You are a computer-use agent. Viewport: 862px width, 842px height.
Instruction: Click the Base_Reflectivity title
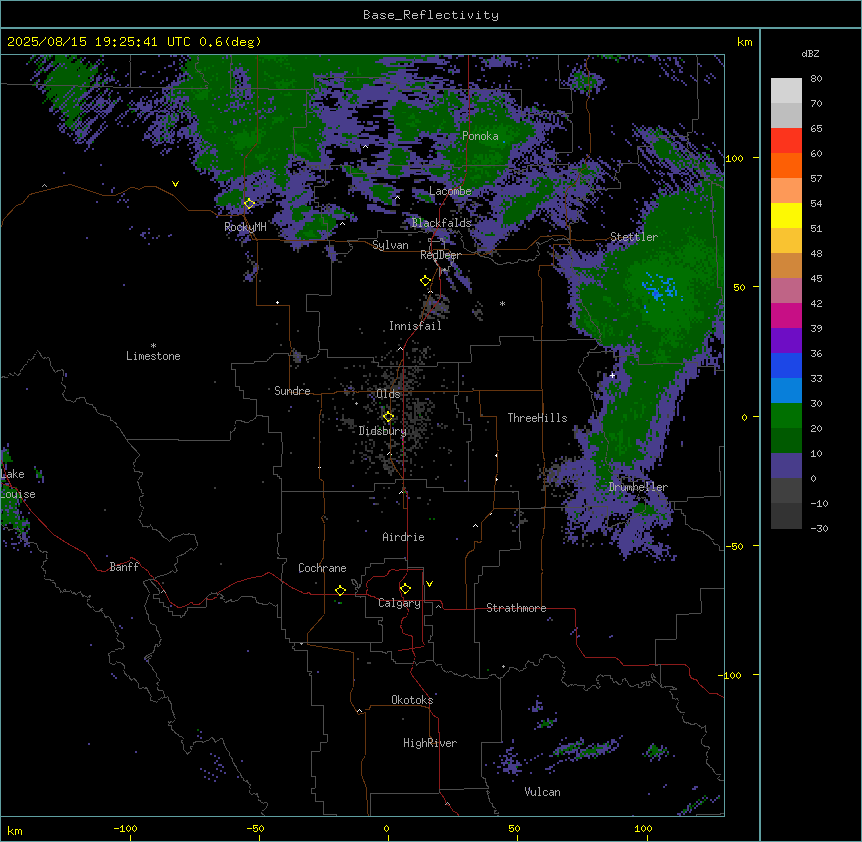click(431, 15)
